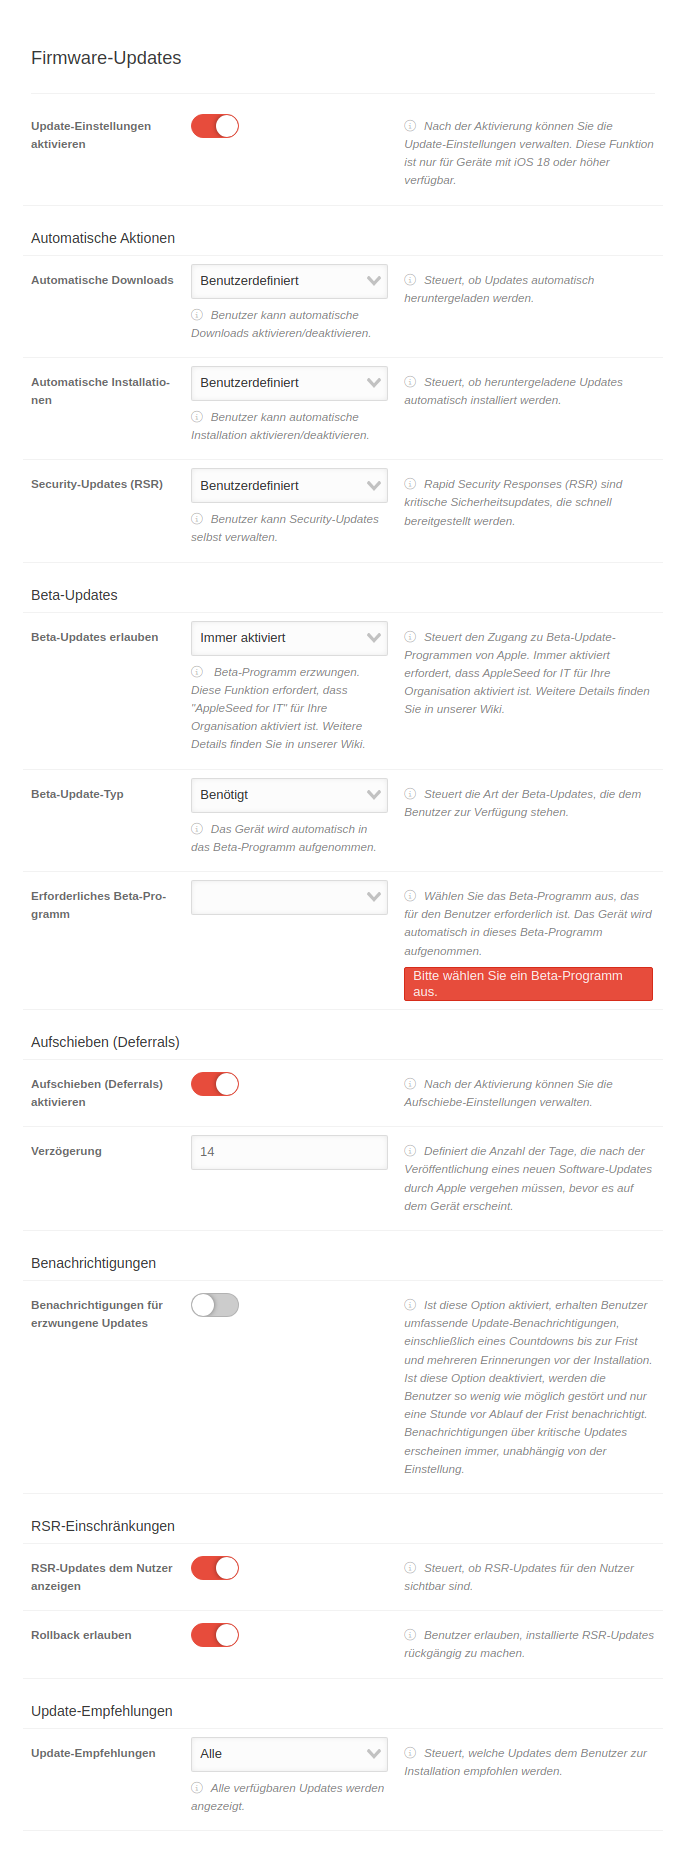Viewport: 686px width, 1862px height.
Task: Click info icon beside Rapid Security Responses description
Action: [x=410, y=484]
